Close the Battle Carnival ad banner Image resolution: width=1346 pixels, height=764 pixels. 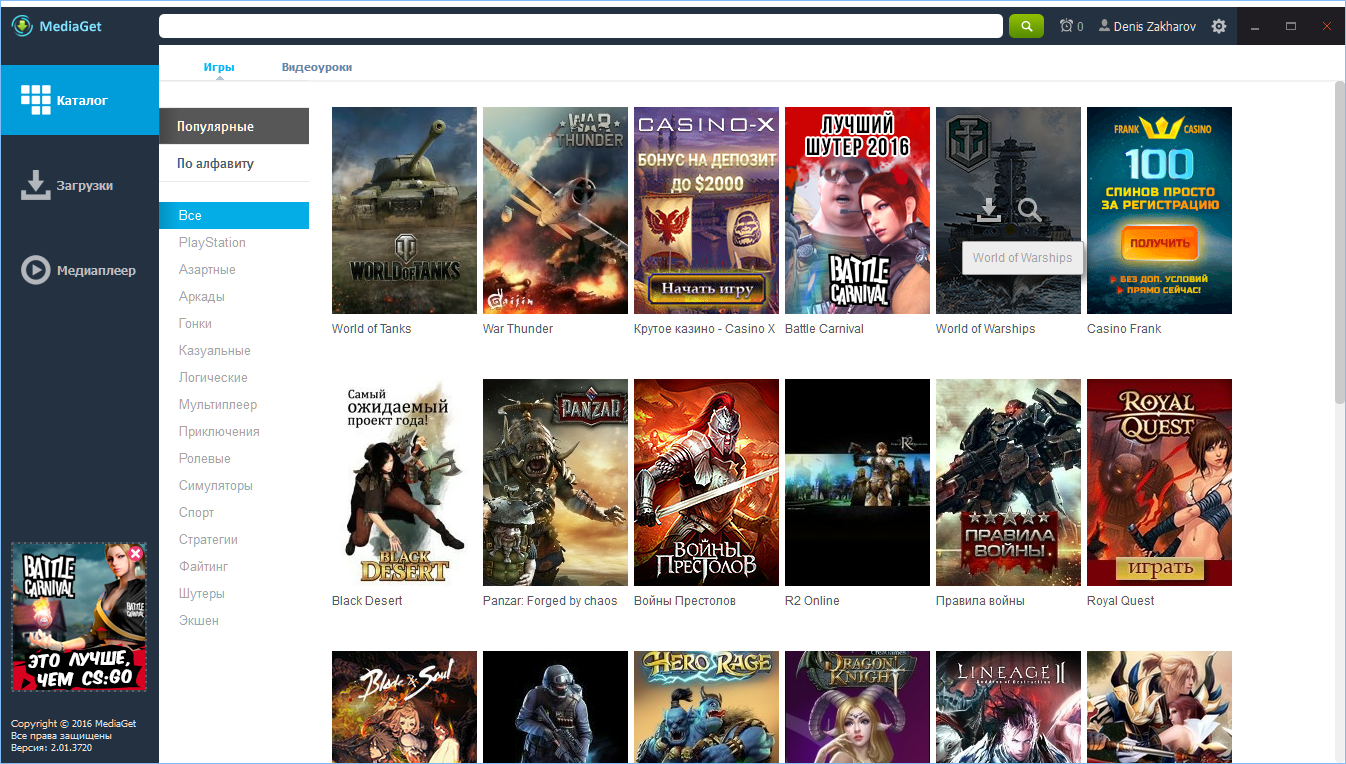click(135, 553)
